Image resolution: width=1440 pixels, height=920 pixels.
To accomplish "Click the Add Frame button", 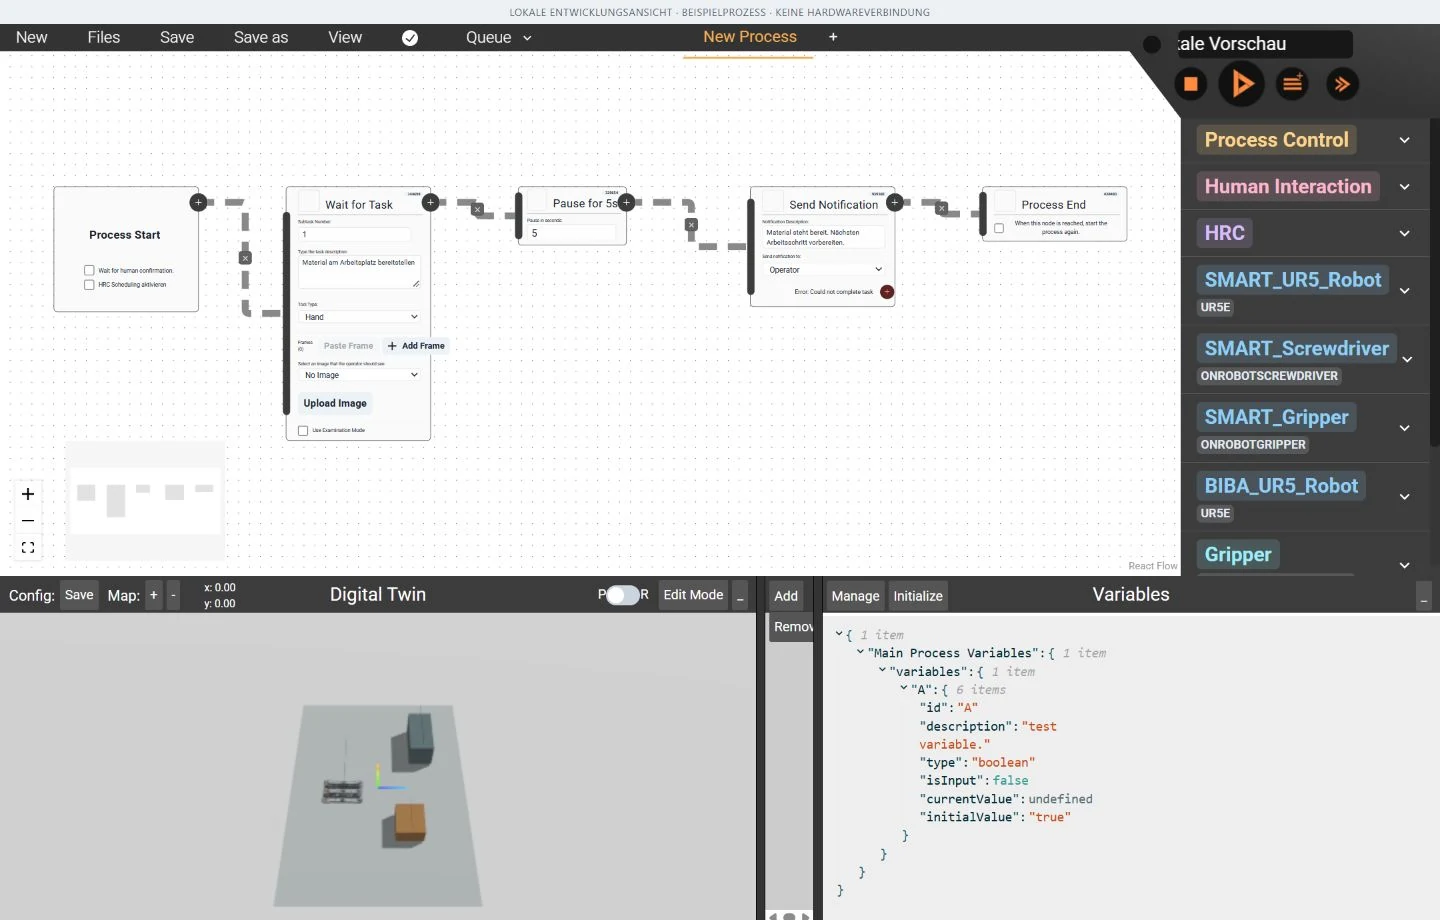I will 416,346.
